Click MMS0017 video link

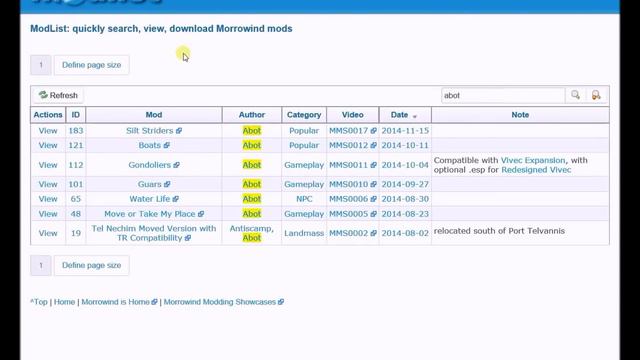(349, 131)
